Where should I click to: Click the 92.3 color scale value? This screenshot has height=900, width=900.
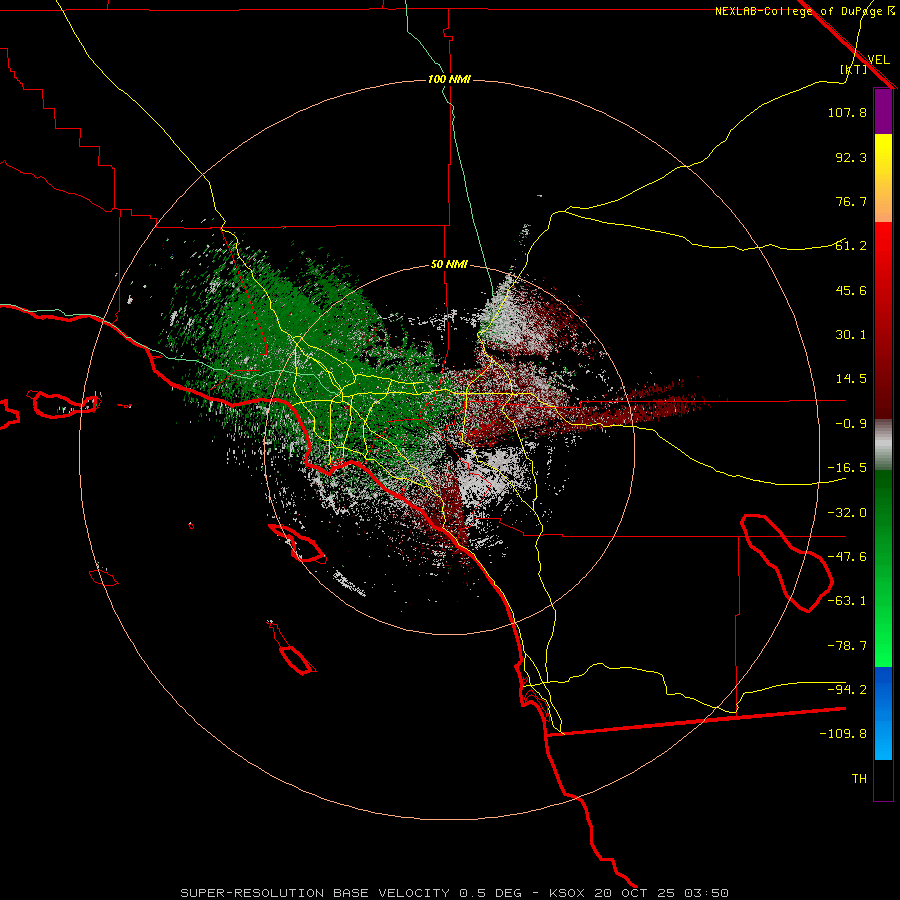[x=851, y=157]
